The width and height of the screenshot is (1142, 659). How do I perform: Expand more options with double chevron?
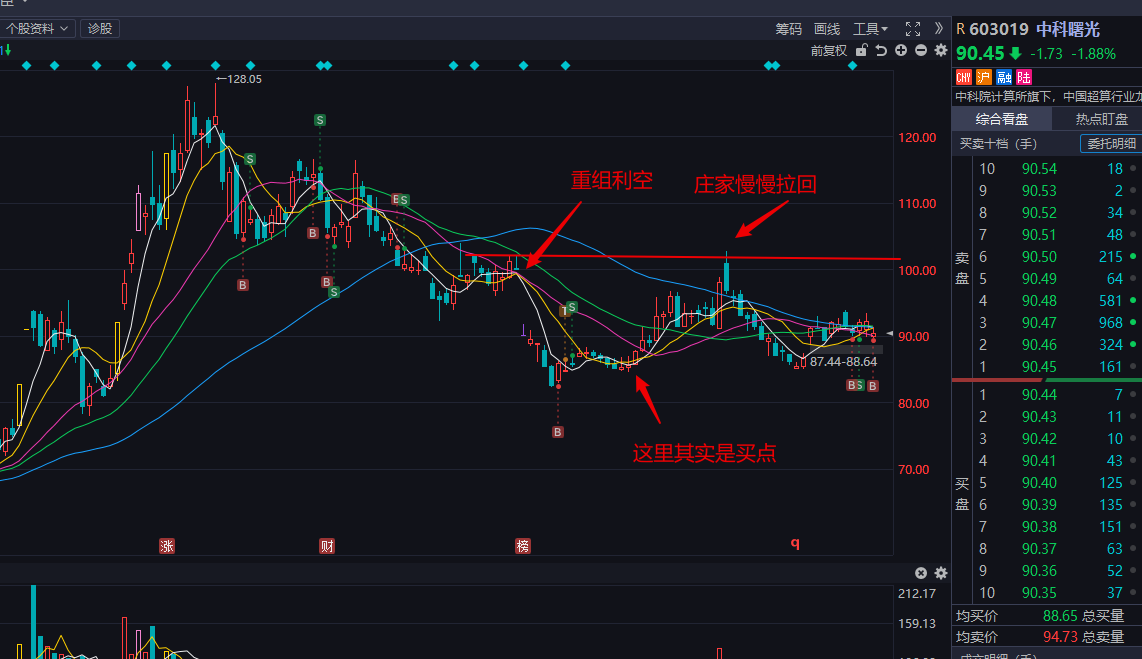(x=939, y=29)
